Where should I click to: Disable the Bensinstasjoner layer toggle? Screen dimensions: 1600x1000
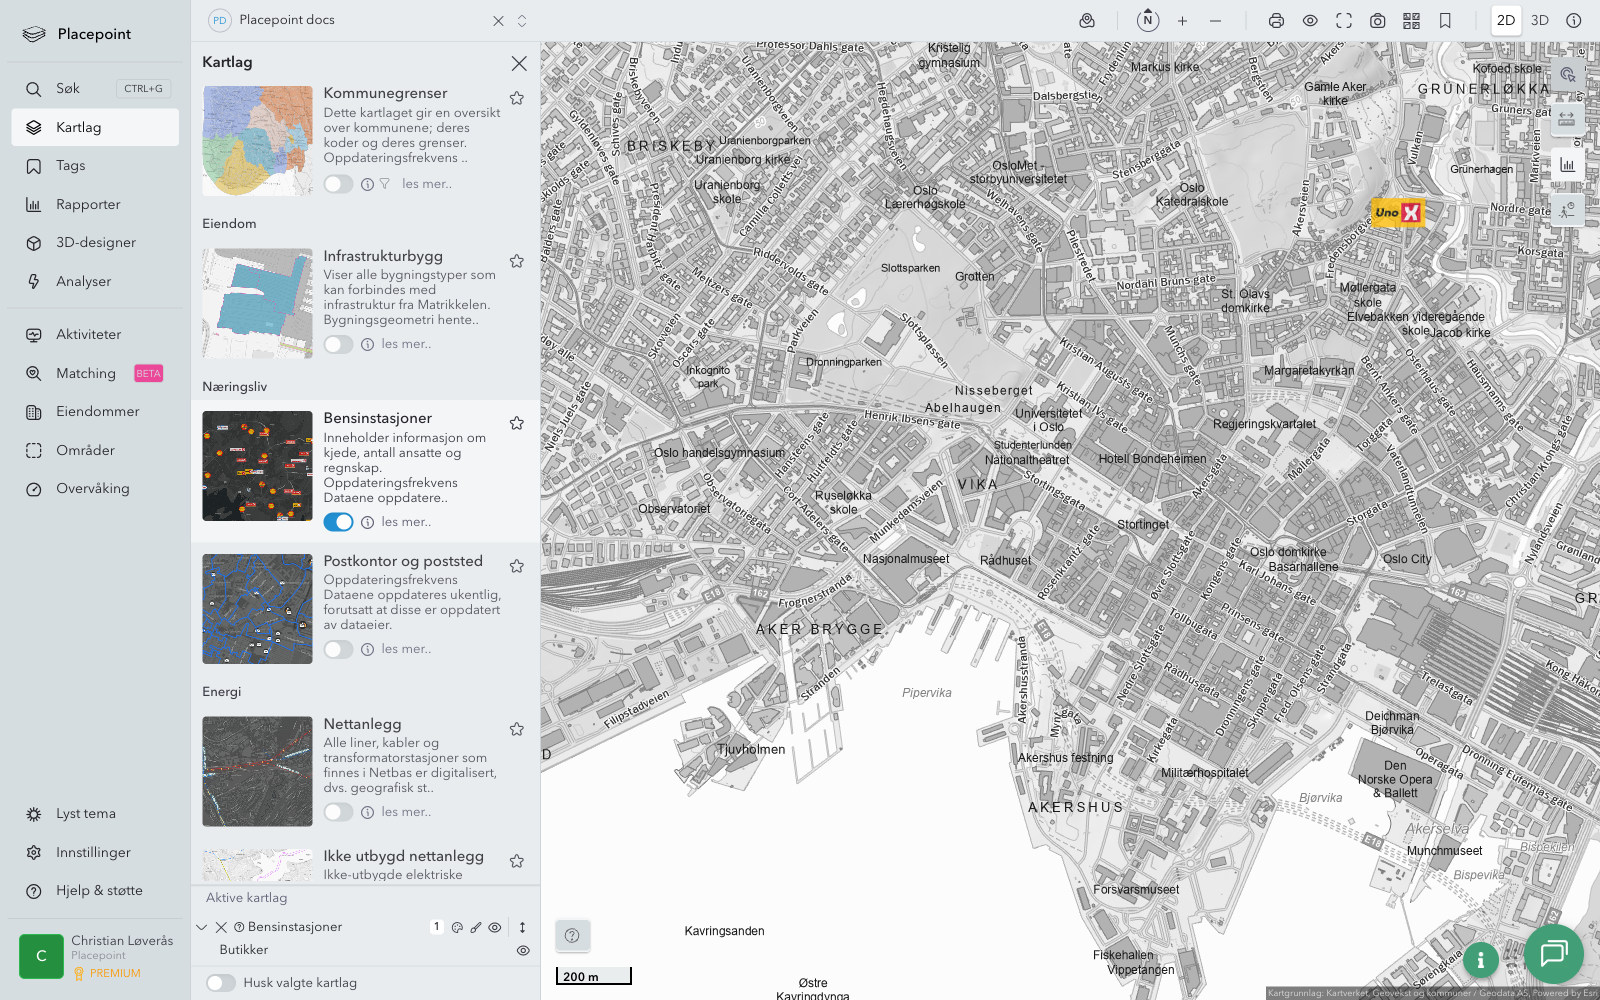point(338,522)
